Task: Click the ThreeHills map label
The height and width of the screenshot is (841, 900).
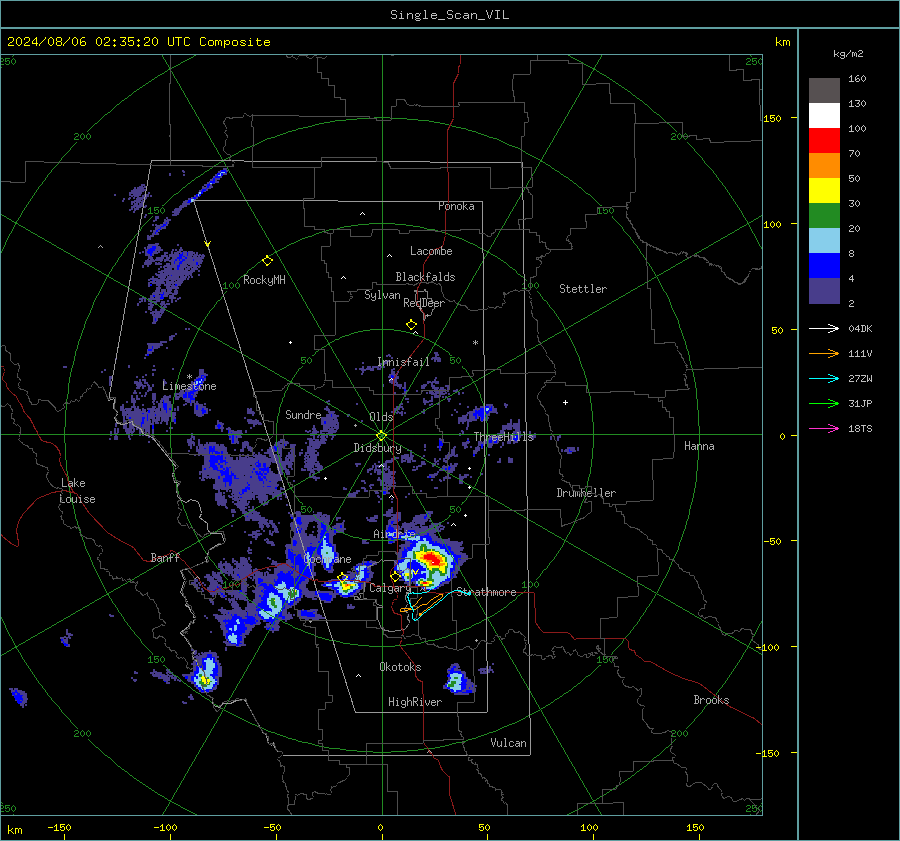Action: pos(503,437)
